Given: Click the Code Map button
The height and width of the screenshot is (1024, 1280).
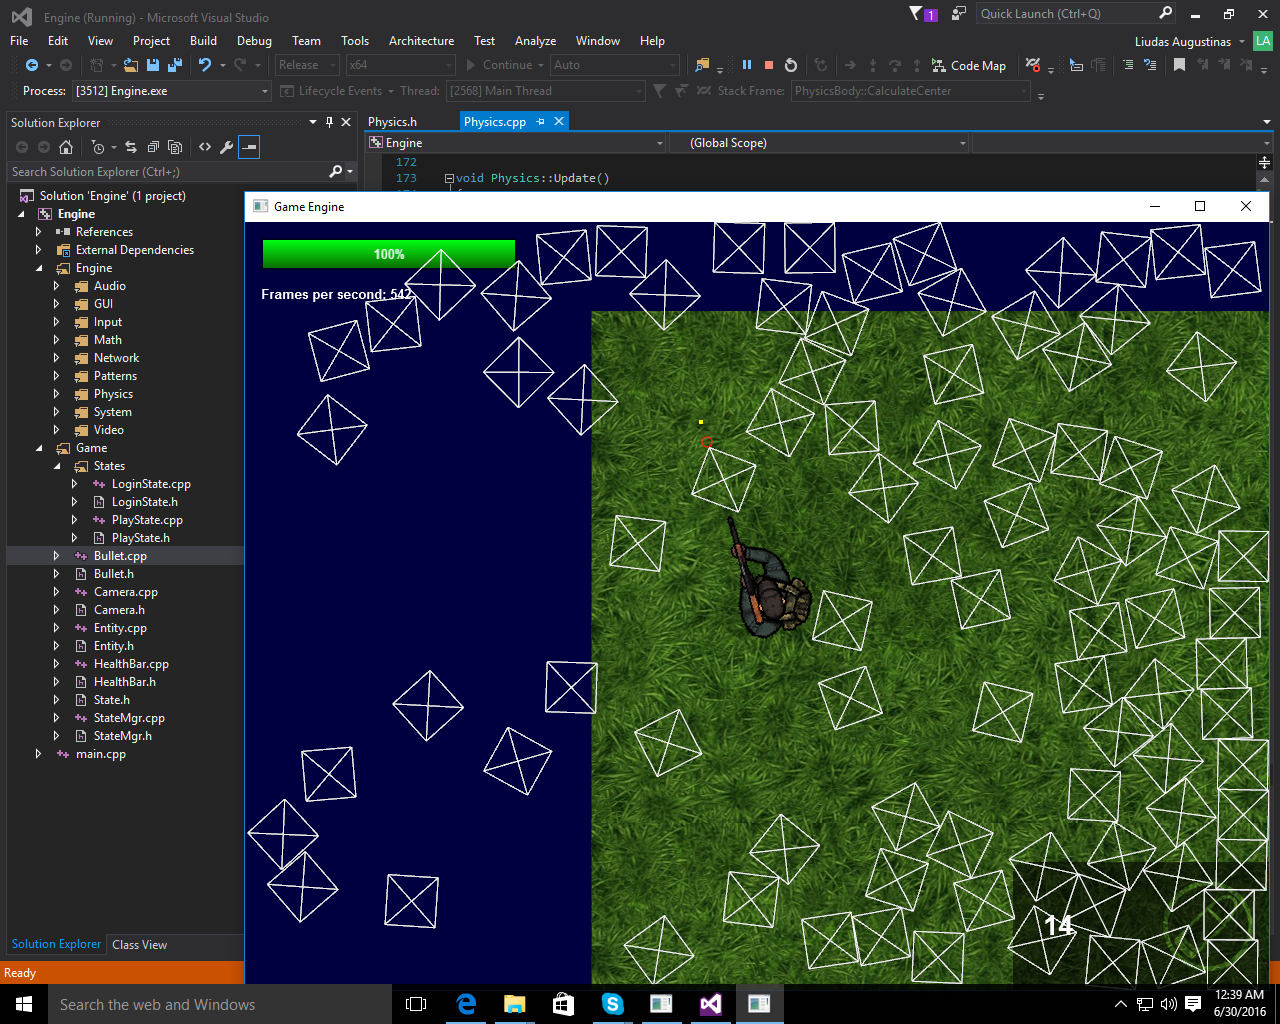Looking at the screenshot, I should (968, 65).
